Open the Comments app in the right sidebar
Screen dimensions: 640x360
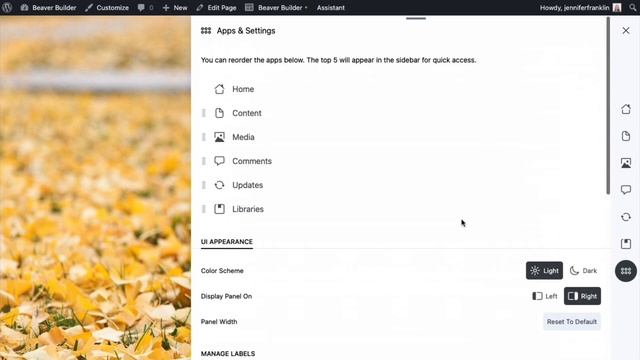[626, 190]
